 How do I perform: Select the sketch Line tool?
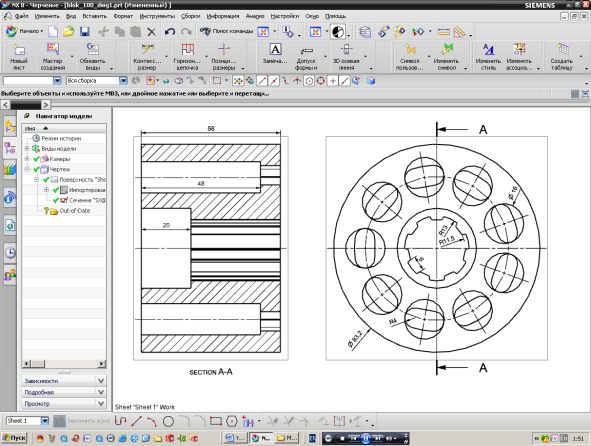[x=136, y=421]
